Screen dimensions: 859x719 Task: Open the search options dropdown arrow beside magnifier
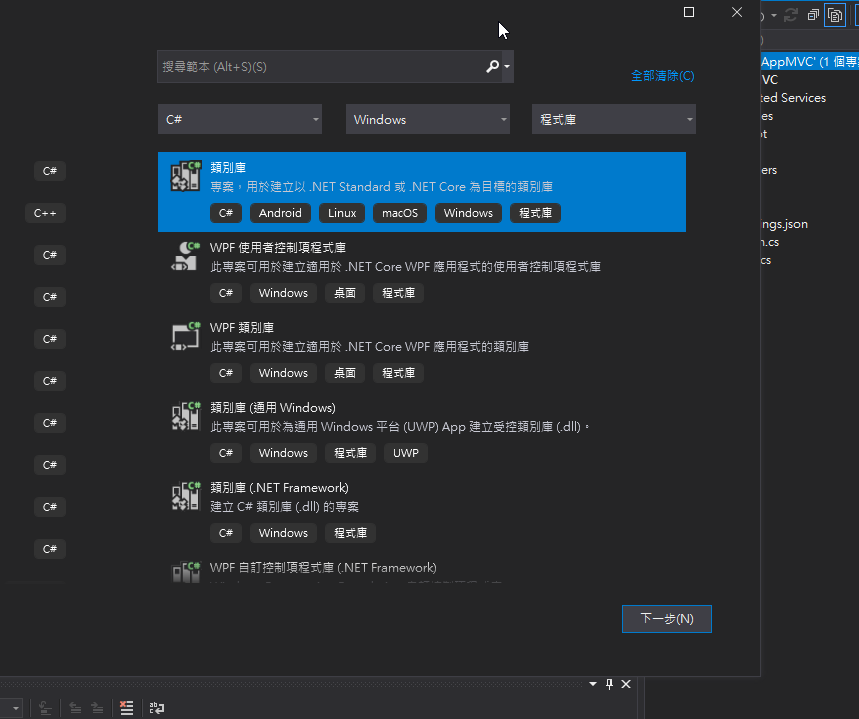[507, 66]
